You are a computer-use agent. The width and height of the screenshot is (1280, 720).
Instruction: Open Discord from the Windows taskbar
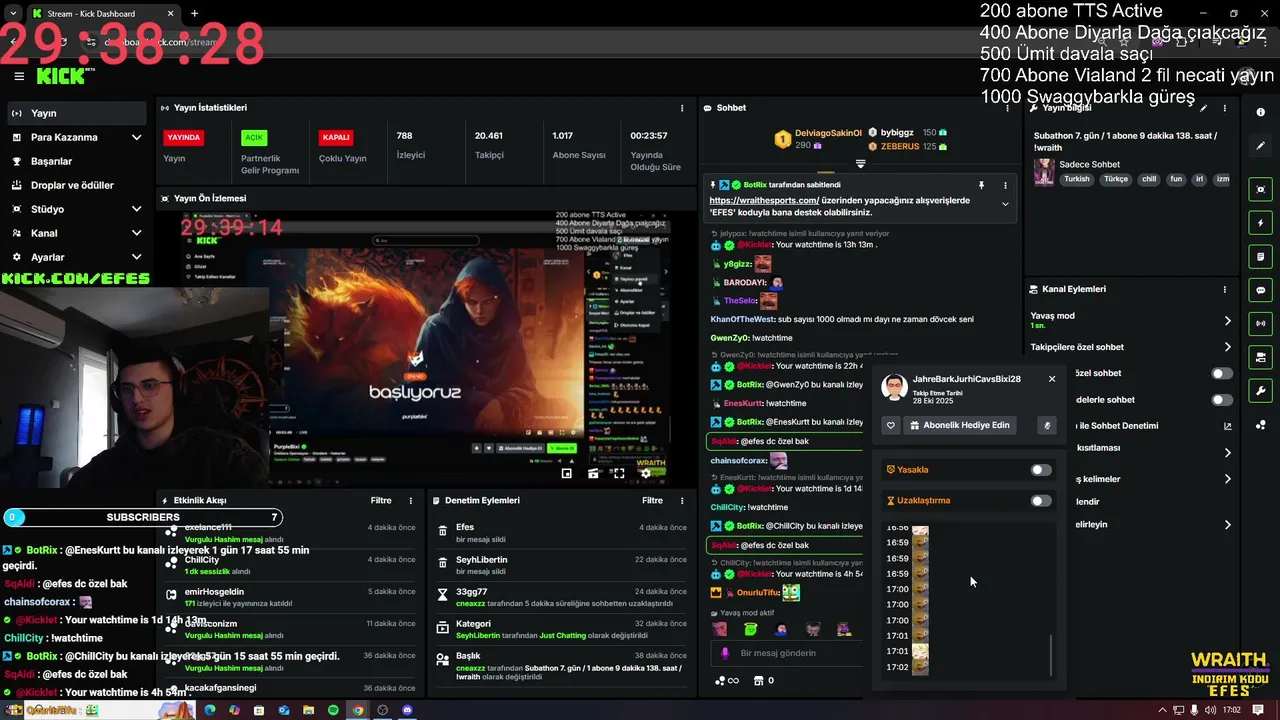(x=407, y=710)
